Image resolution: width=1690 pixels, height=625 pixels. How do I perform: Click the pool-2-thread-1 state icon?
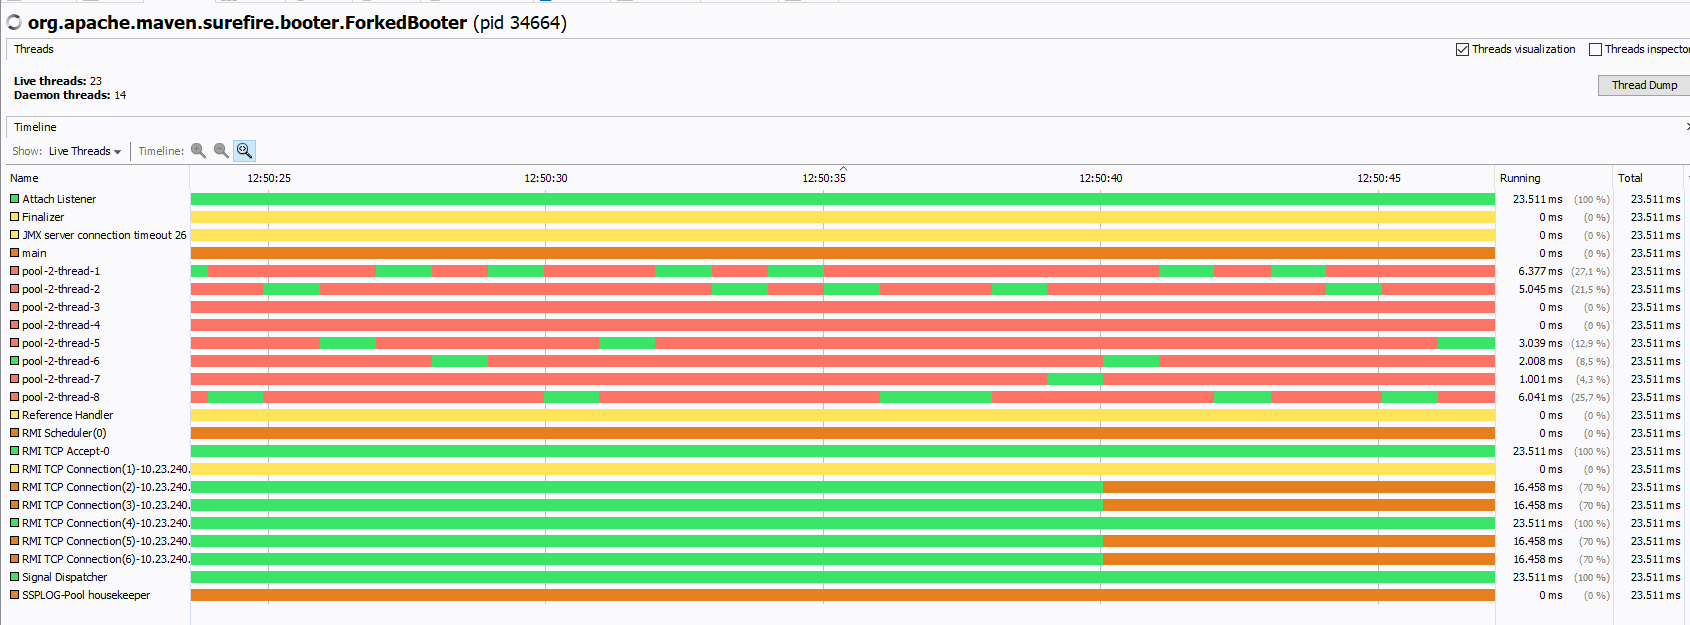pos(15,271)
